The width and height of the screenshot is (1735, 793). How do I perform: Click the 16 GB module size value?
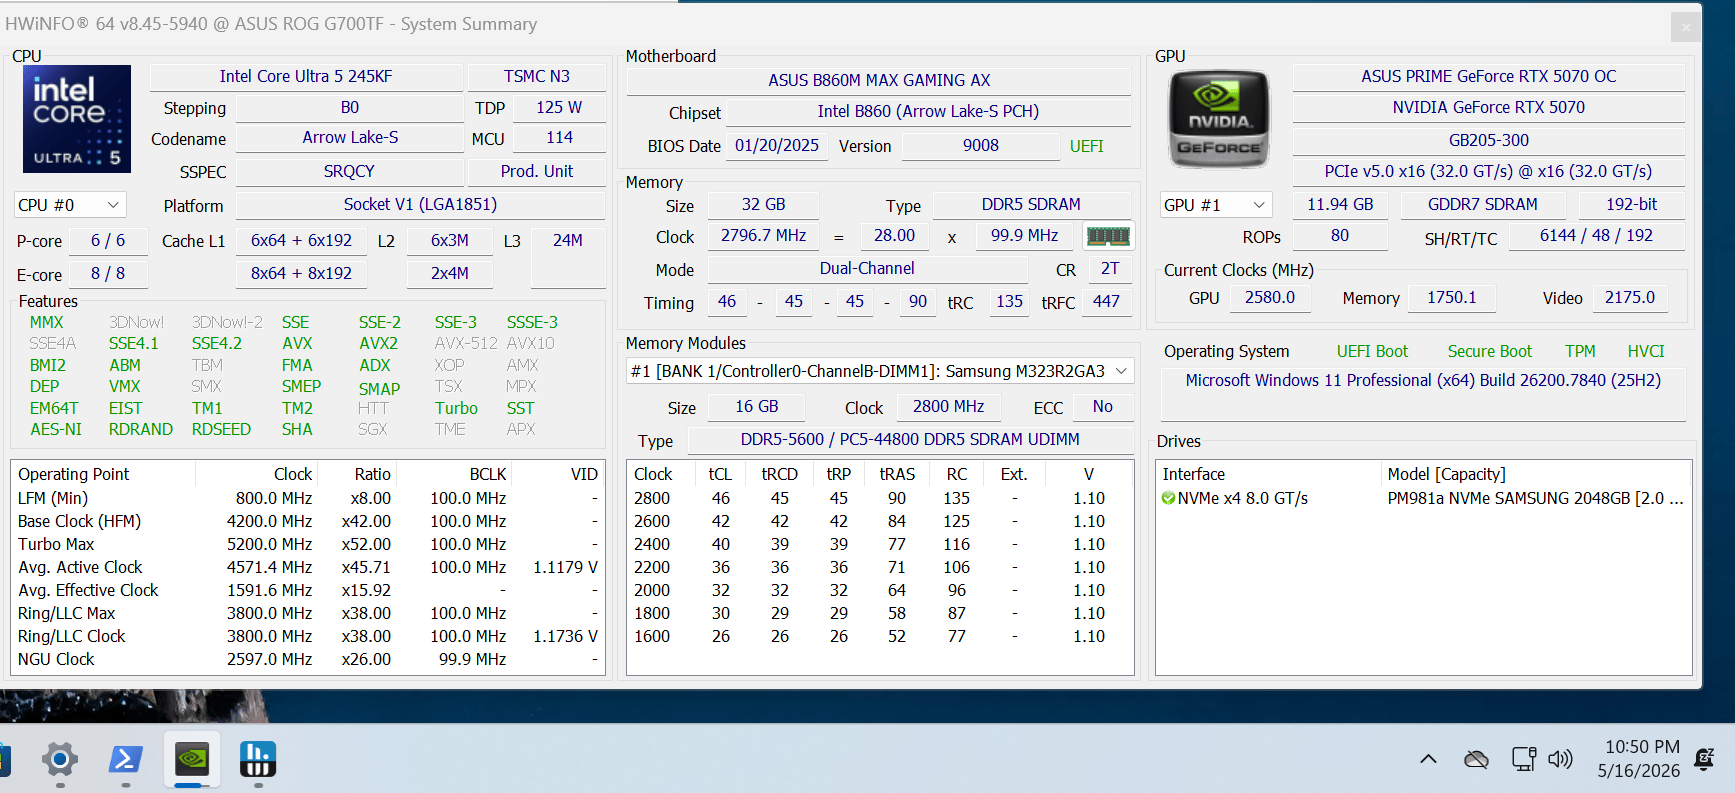click(757, 407)
